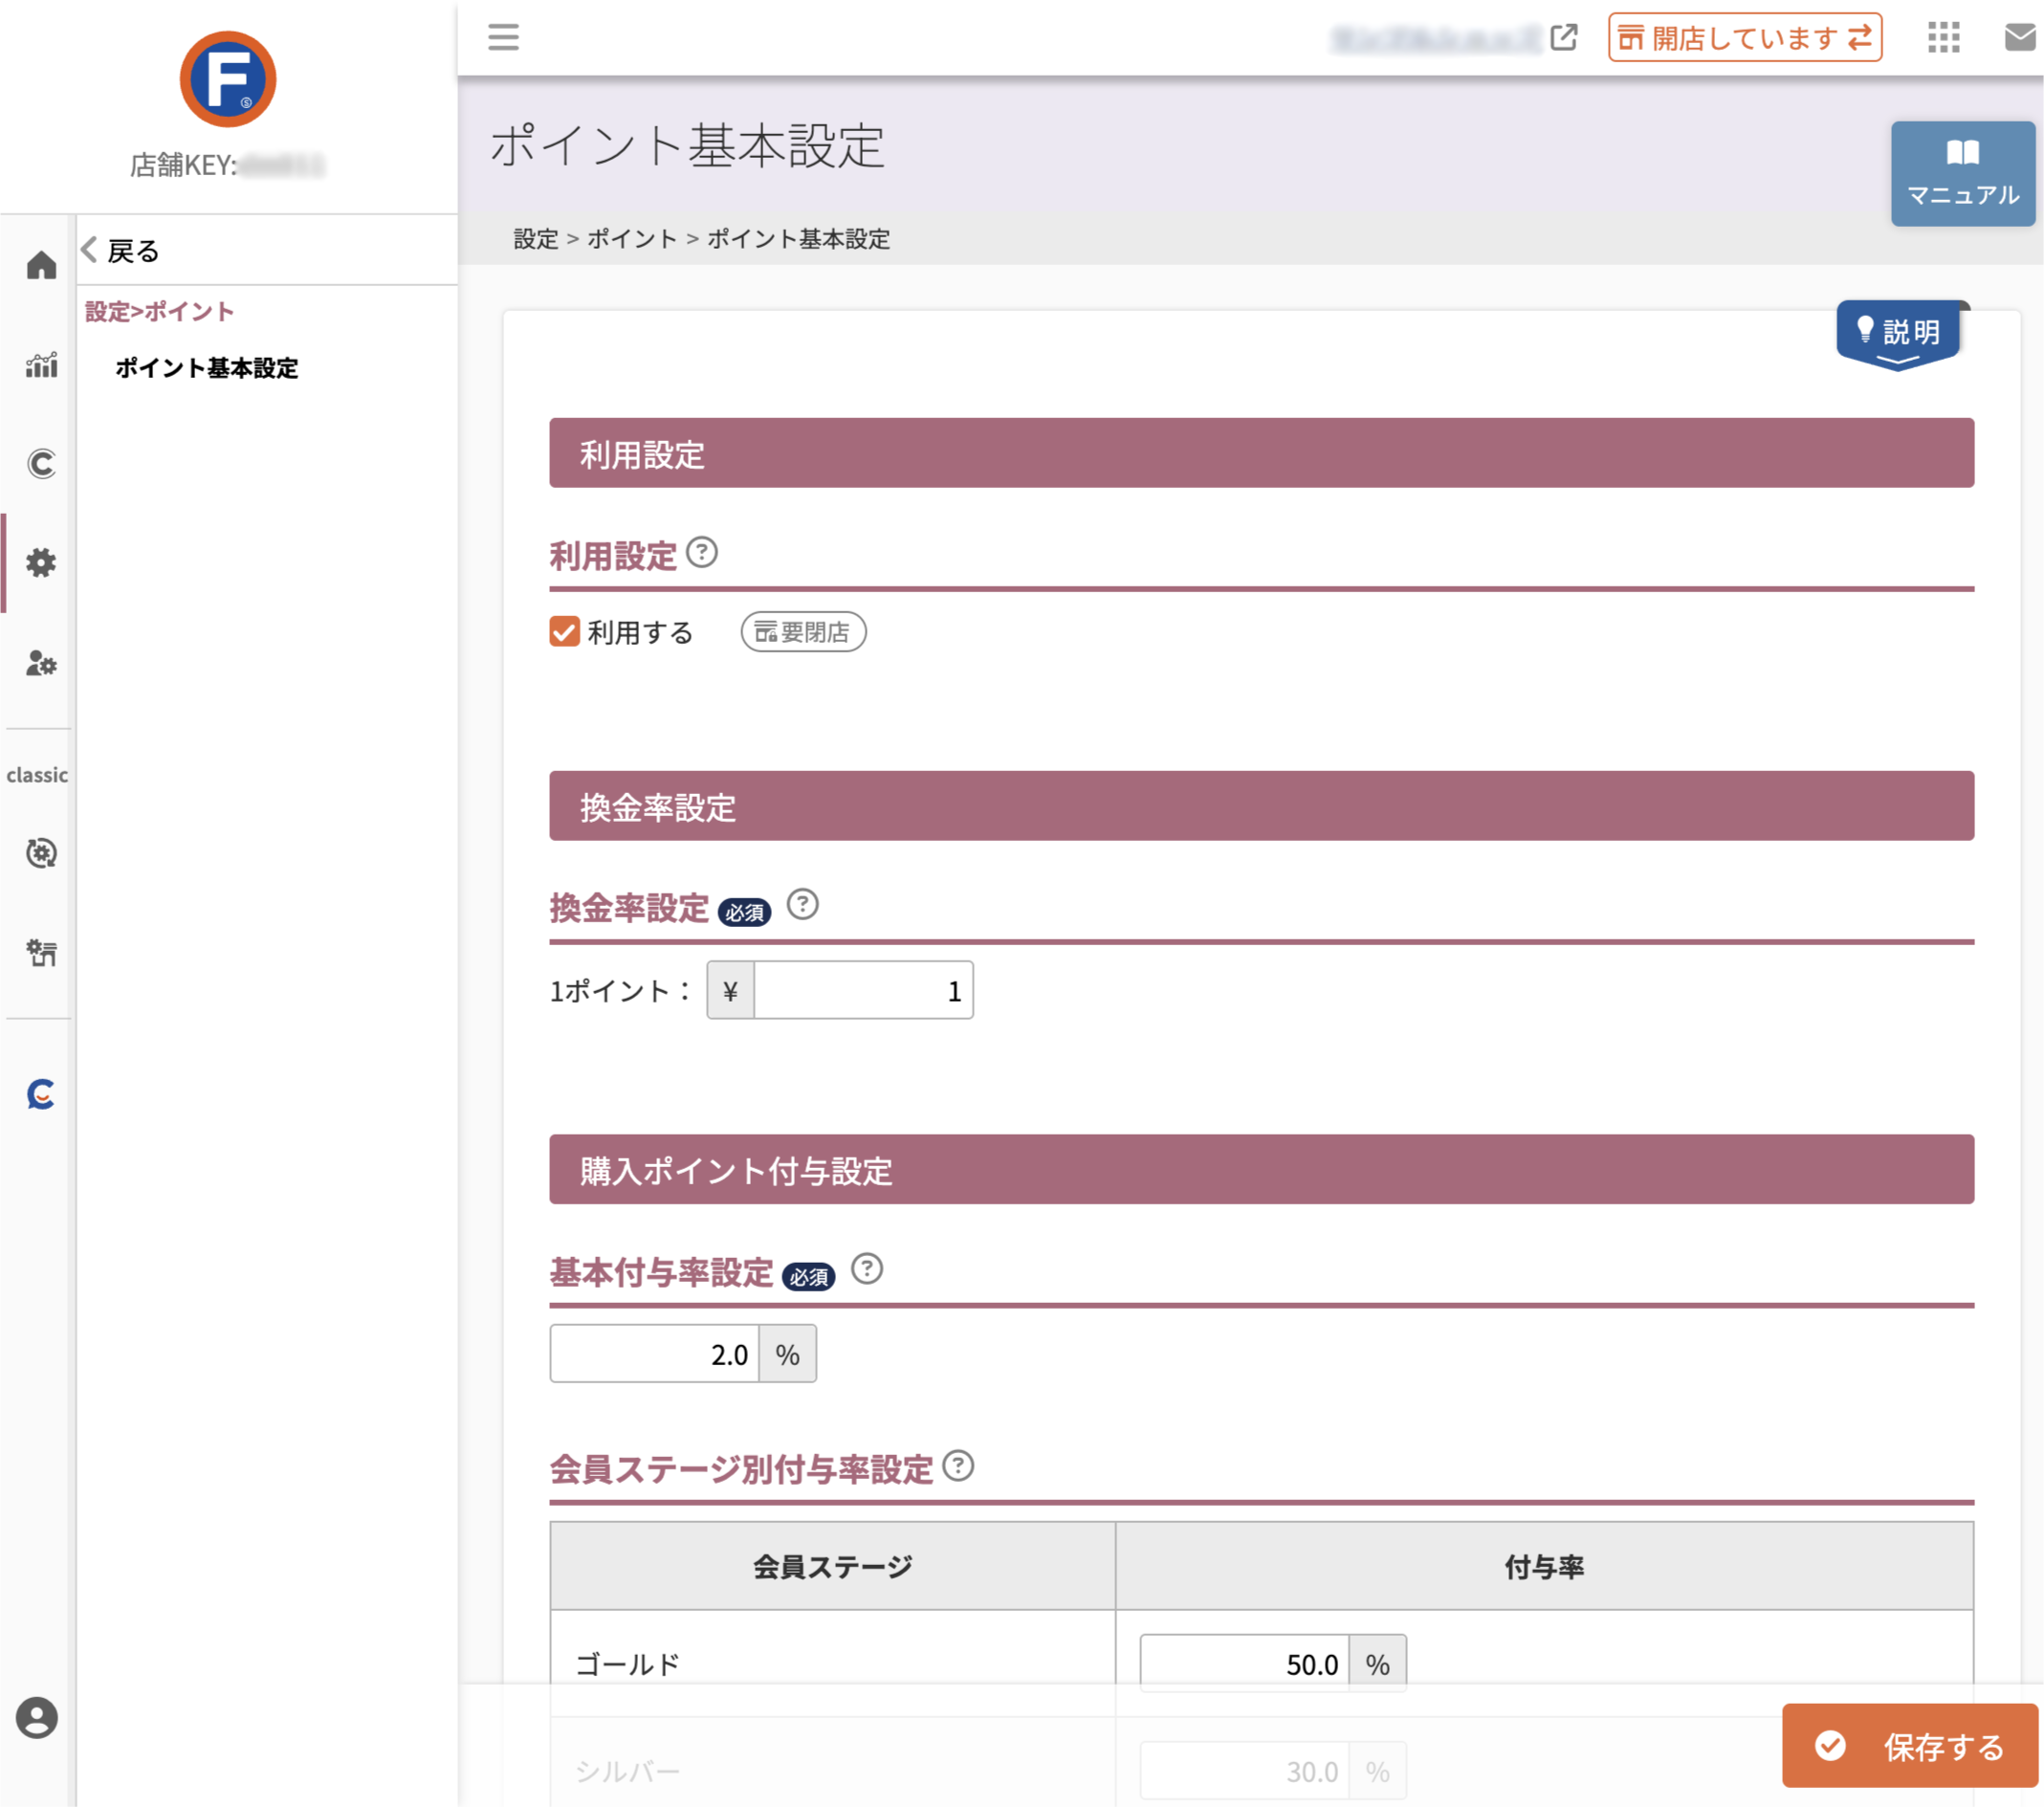
Task: Select ポイント基本設定 in the sidebar navigation
Action: 206,369
